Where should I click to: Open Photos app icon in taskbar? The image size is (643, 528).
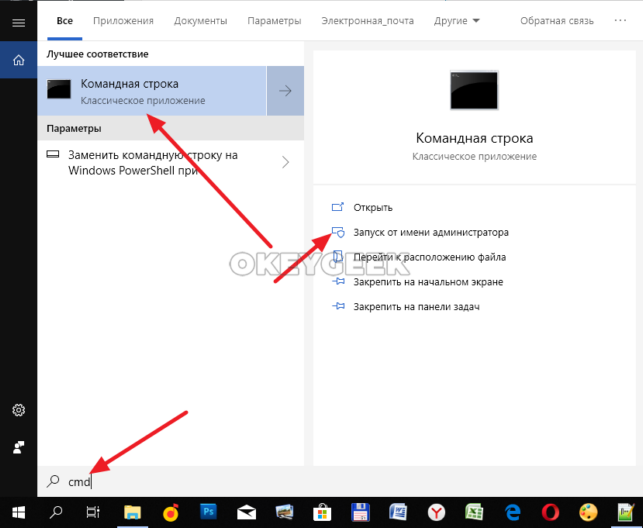pyautogui.click(x=284, y=512)
